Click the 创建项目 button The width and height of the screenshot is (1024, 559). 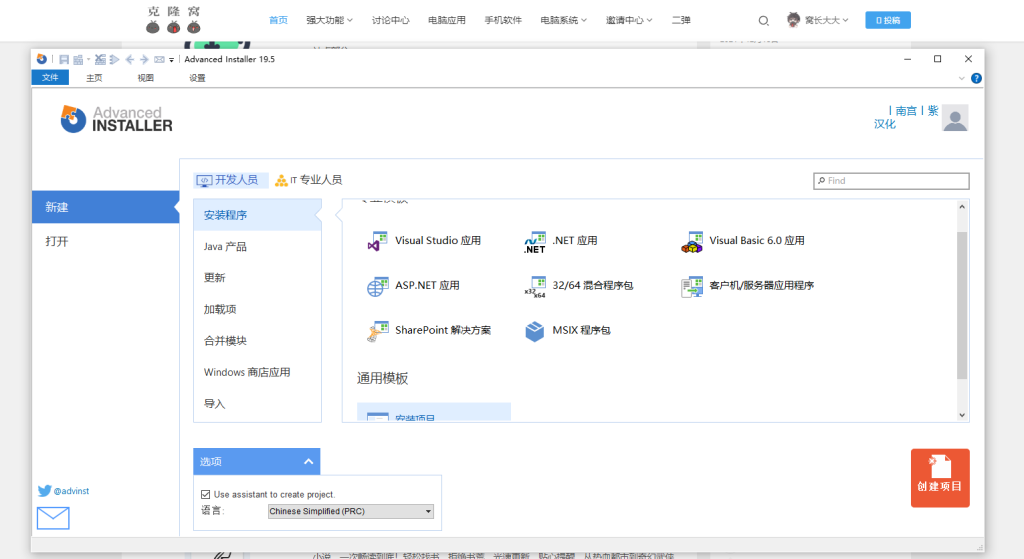click(940, 478)
